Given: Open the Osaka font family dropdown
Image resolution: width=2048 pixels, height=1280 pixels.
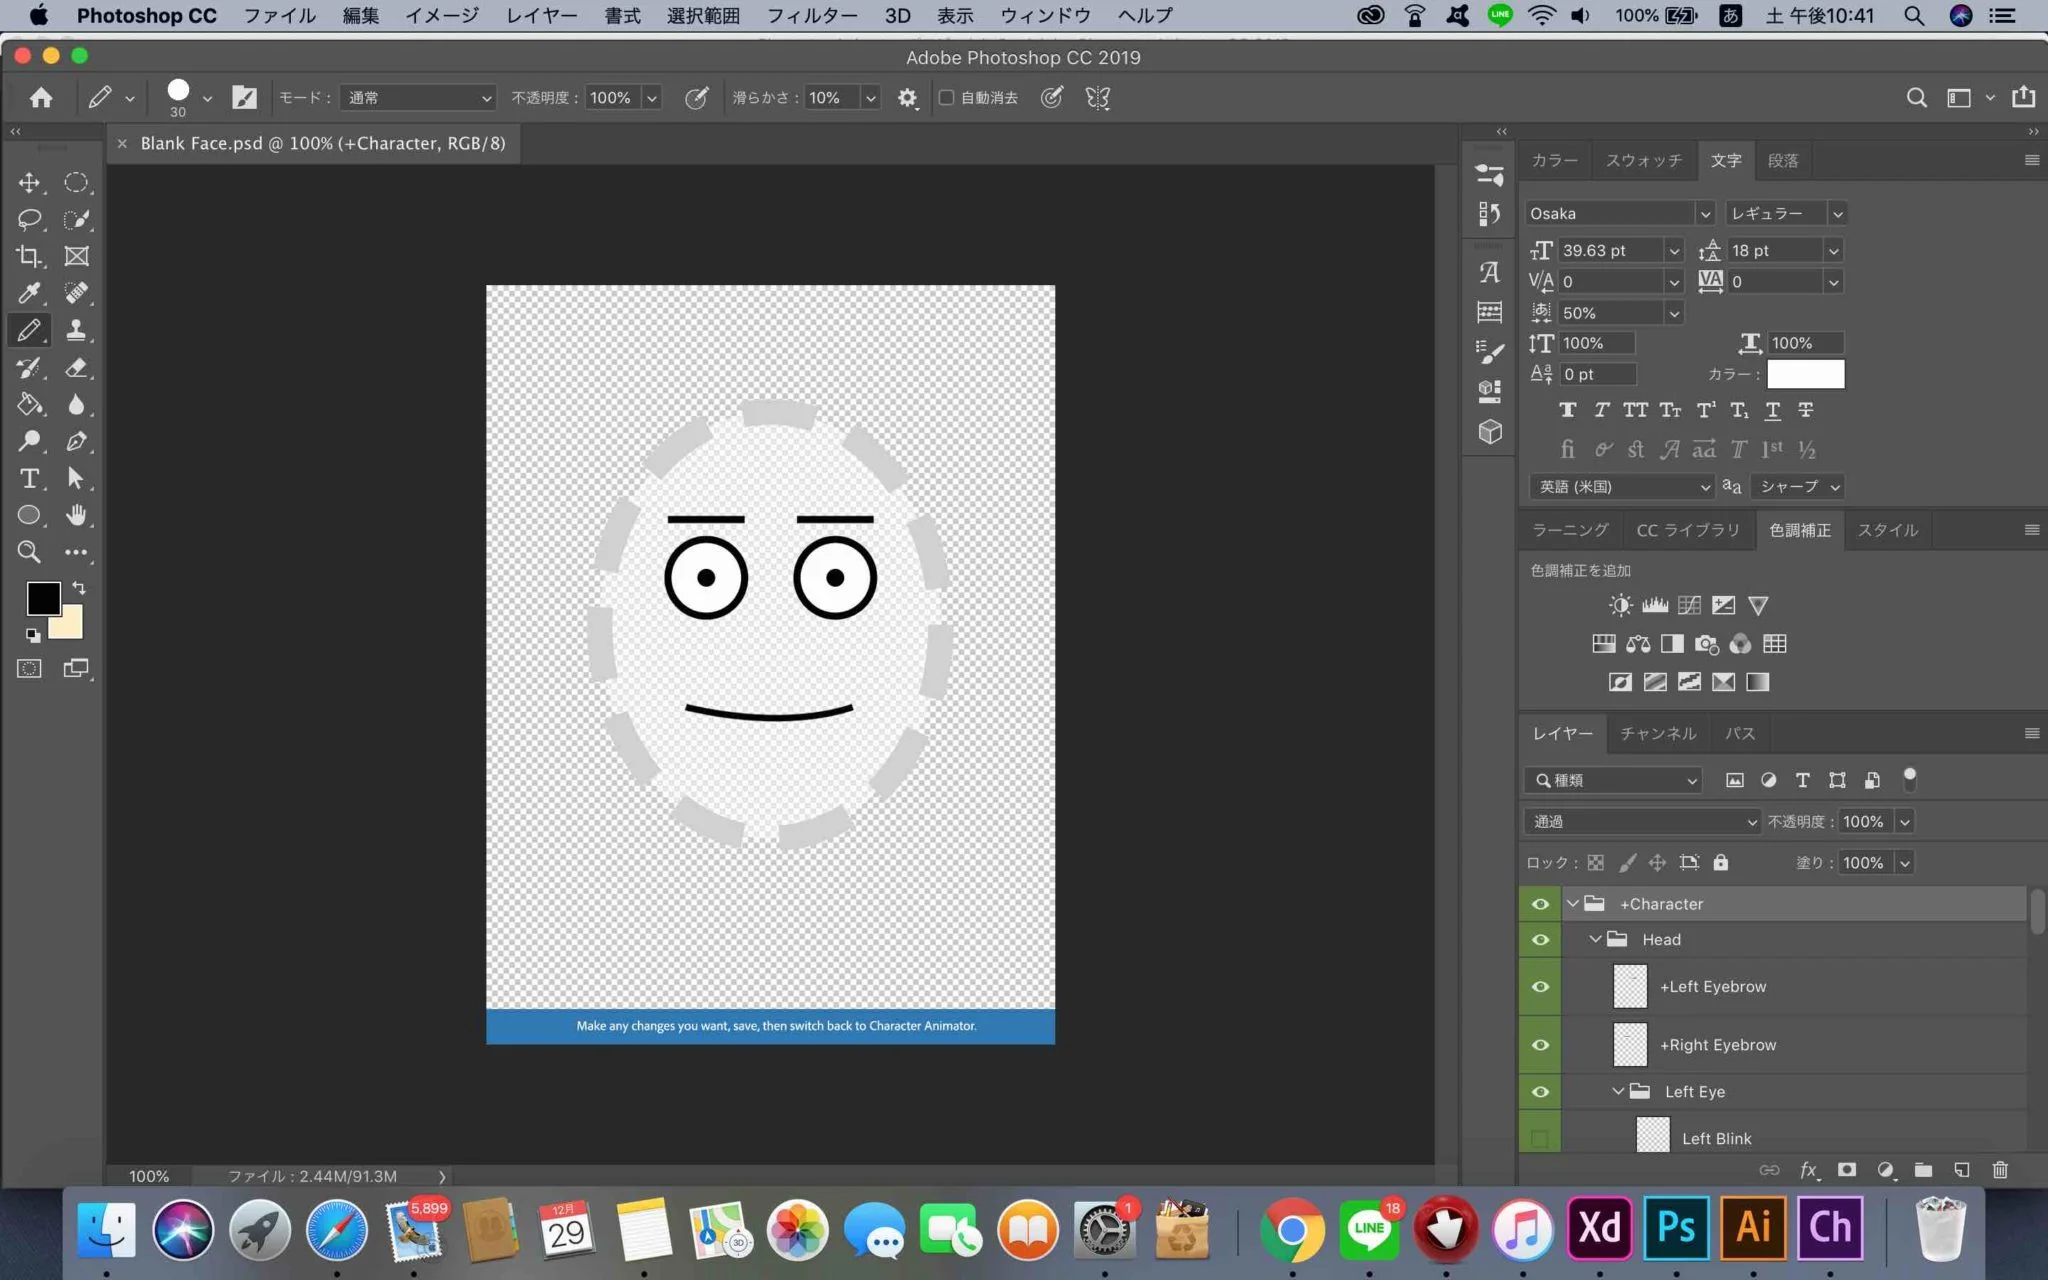Looking at the screenshot, I should click(1705, 213).
